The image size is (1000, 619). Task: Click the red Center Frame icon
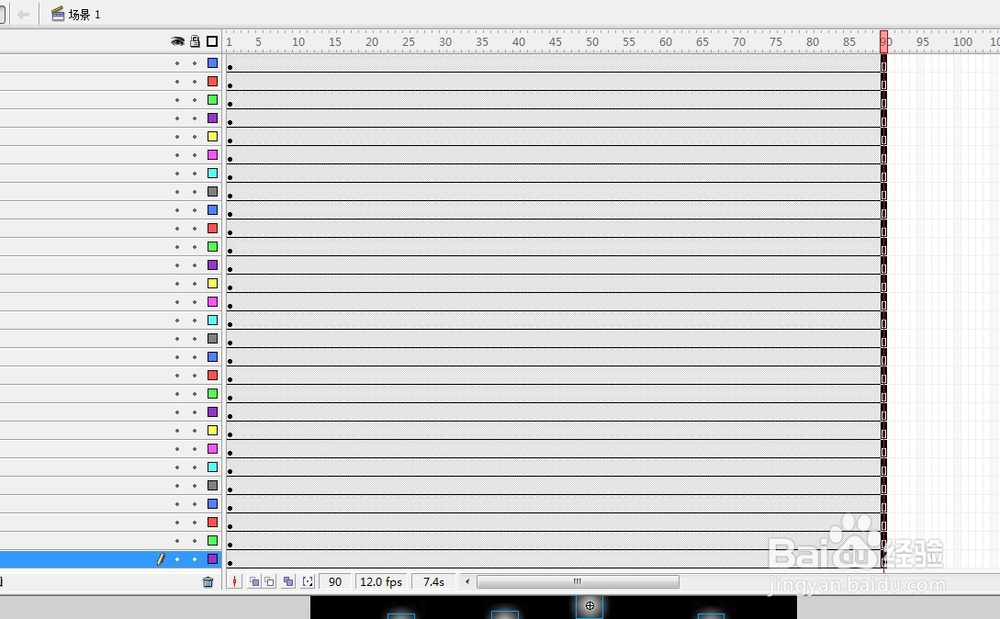[x=235, y=581]
